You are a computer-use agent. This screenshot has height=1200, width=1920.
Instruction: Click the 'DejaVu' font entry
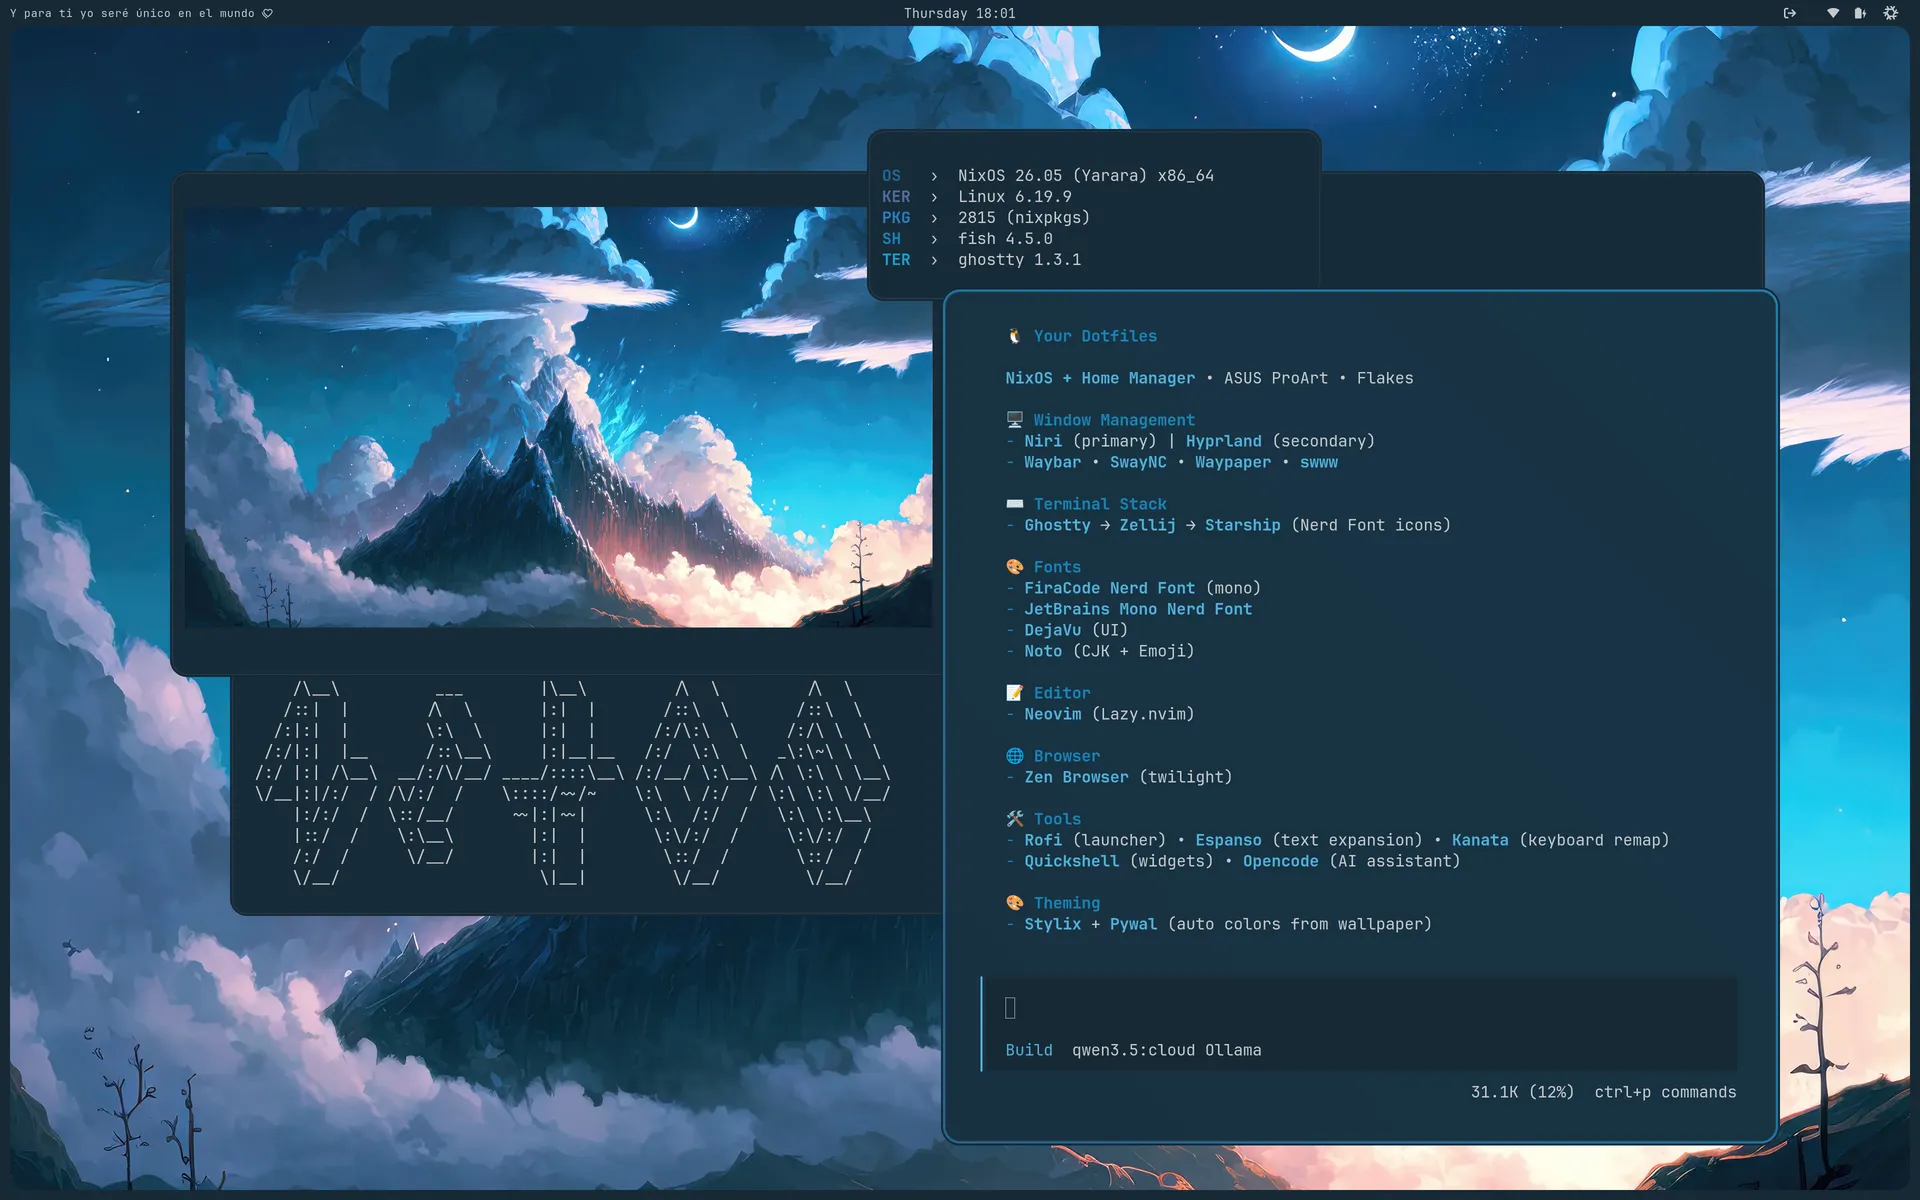(x=1052, y=630)
